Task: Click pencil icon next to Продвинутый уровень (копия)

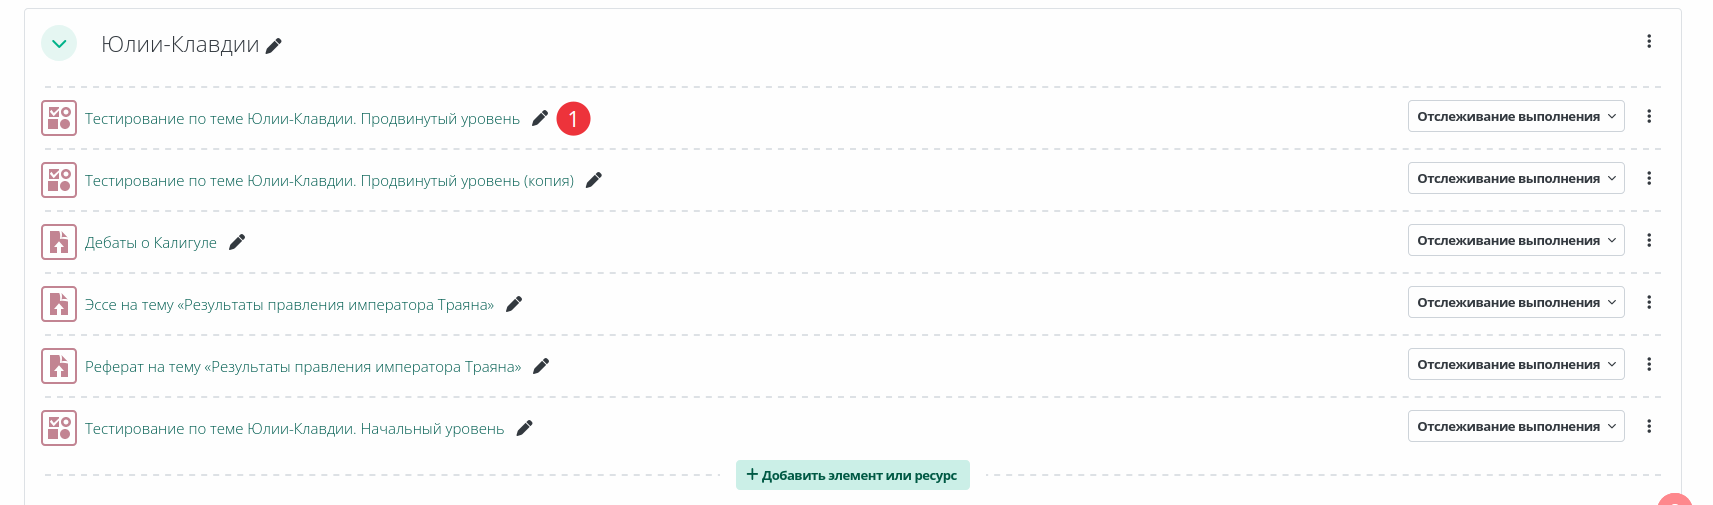Action: (594, 180)
